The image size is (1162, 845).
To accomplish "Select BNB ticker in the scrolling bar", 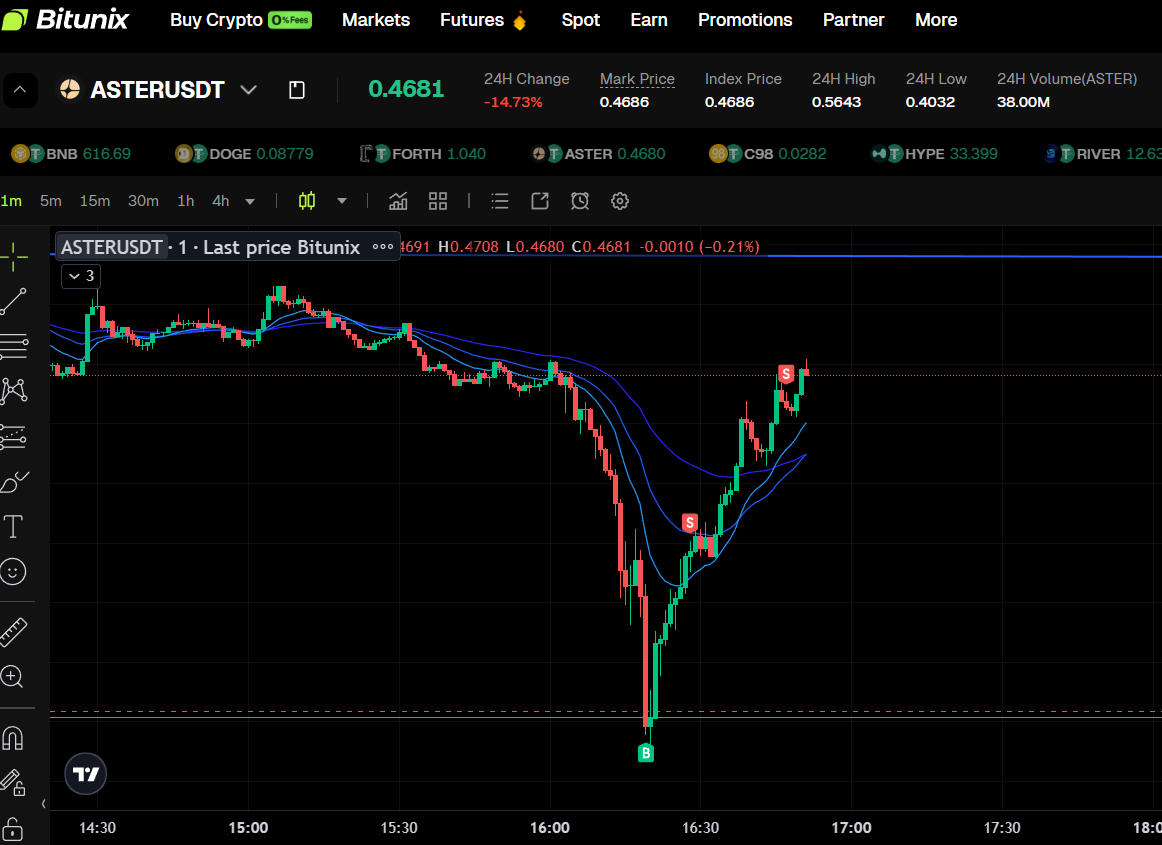I will pyautogui.click(x=71, y=154).
